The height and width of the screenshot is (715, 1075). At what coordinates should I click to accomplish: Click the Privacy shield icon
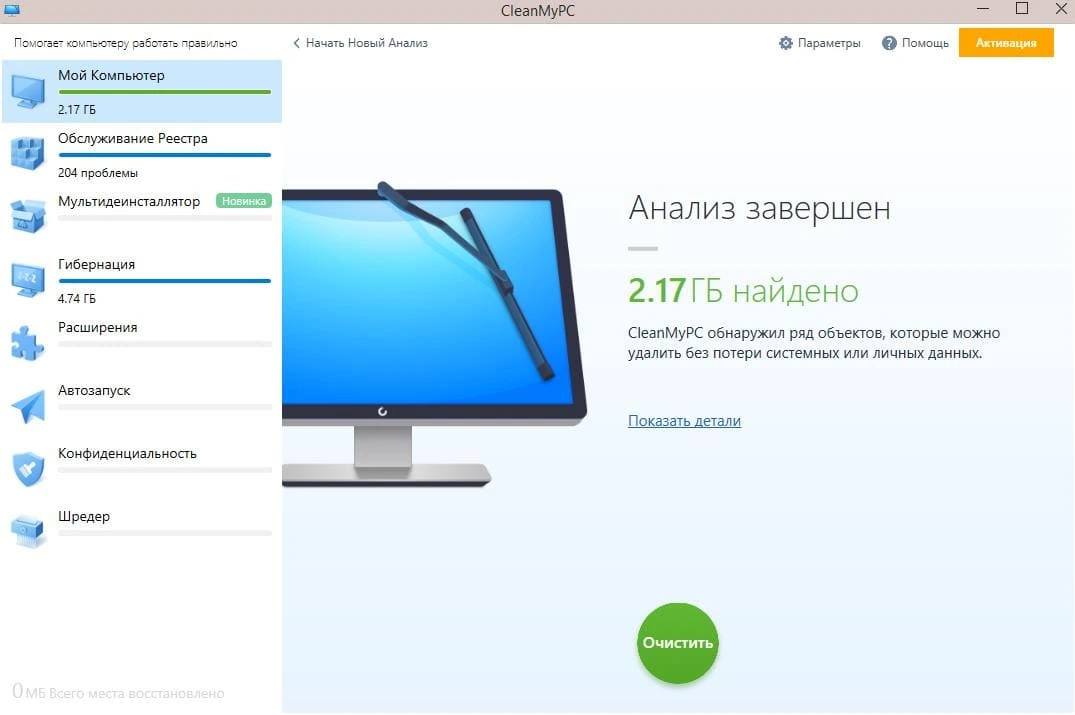(x=28, y=470)
